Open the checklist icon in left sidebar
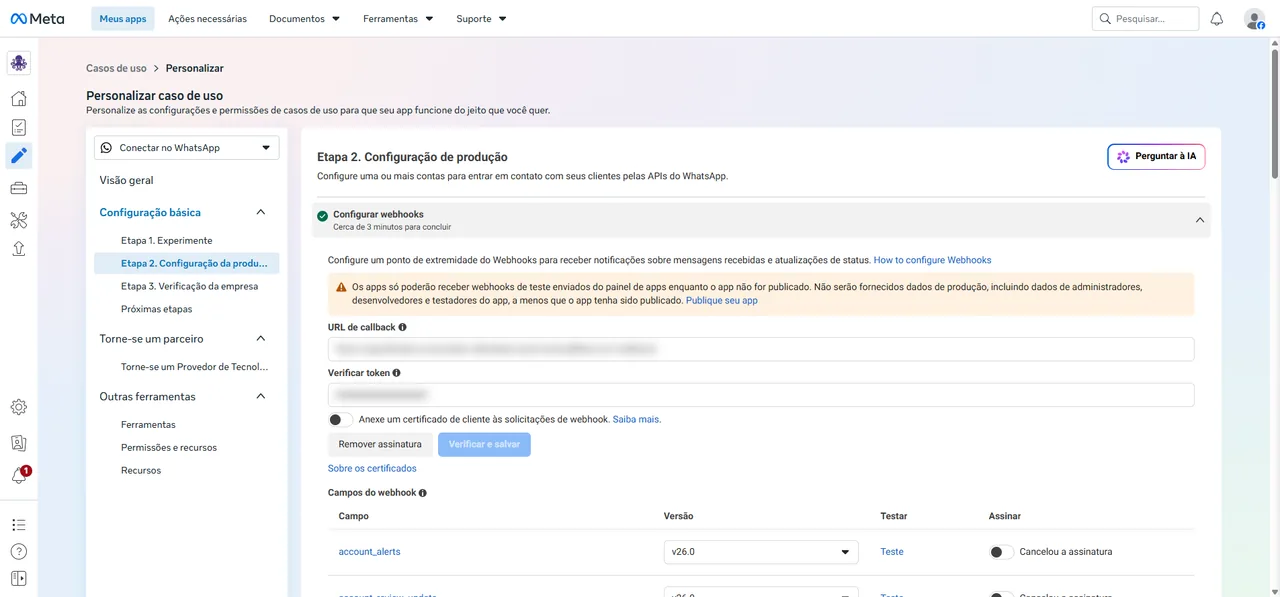 (x=19, y=127)
